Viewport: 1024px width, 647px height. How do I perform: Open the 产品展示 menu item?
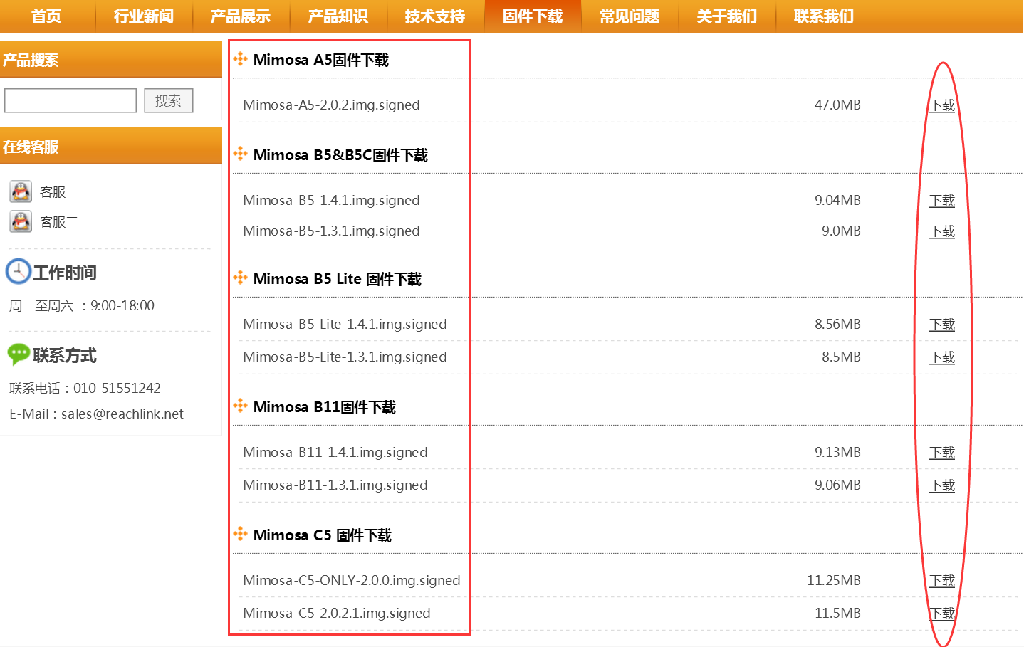[241, 16]
